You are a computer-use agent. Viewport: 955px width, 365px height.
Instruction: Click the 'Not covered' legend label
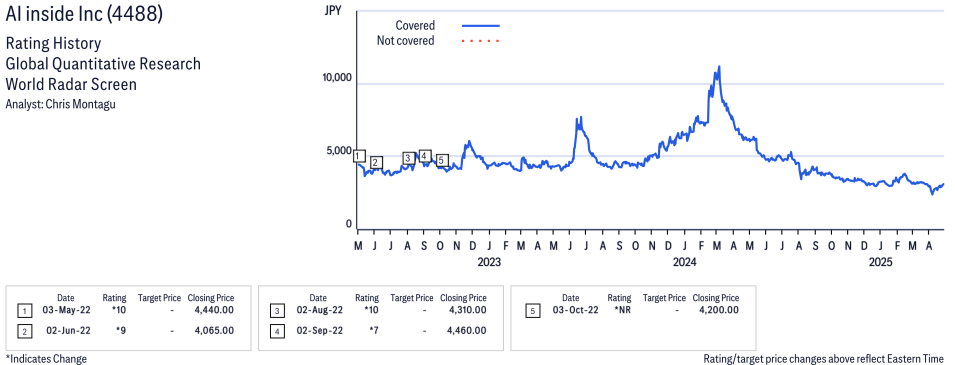(x=406, y=41)
